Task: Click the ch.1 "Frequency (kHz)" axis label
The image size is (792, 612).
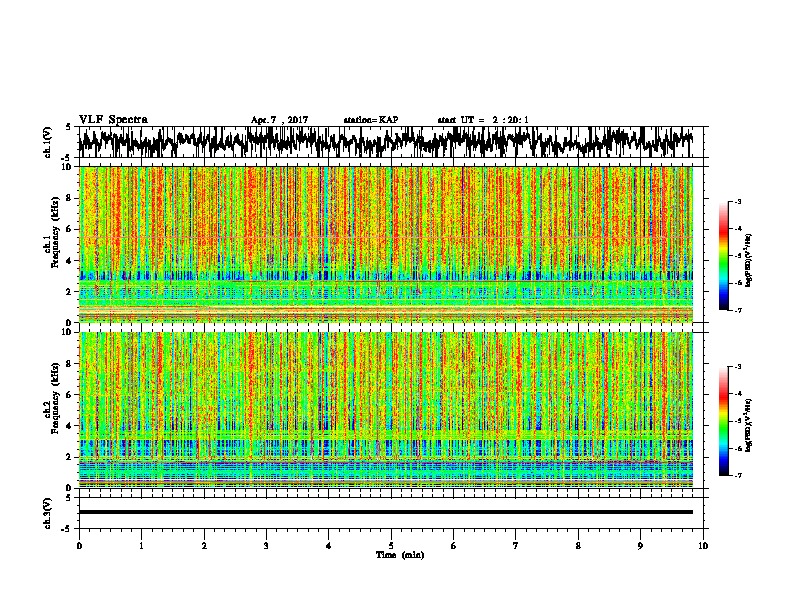Action: tap(55, 233)
